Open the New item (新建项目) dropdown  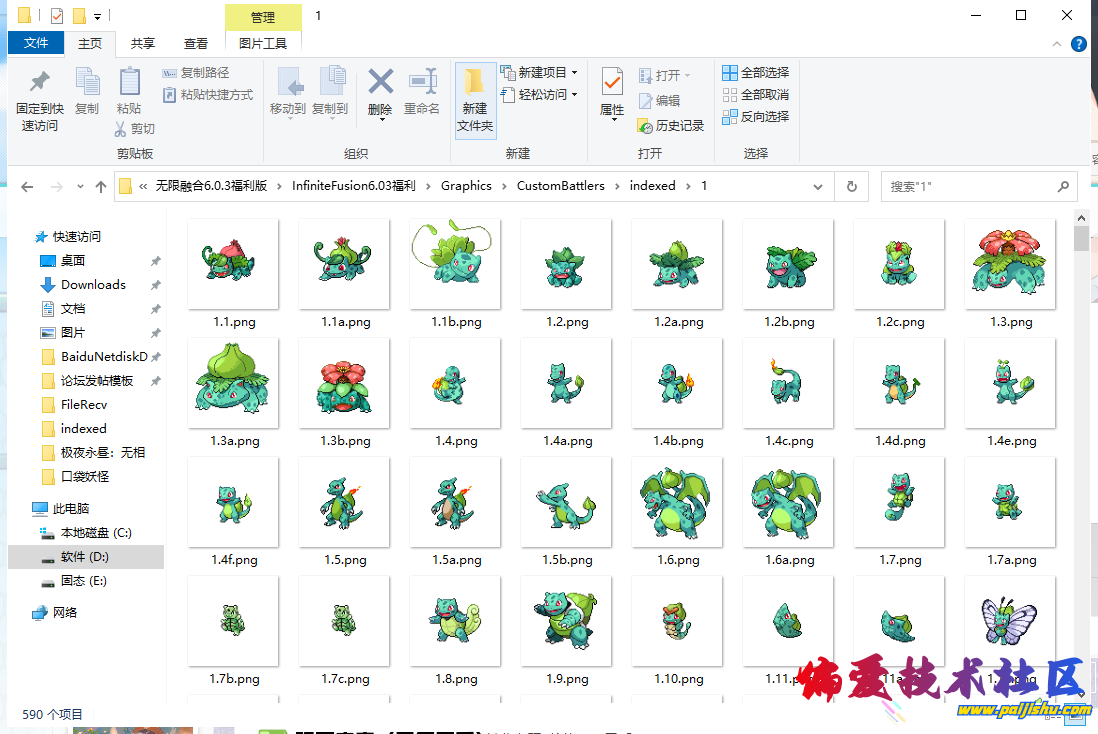538,73
